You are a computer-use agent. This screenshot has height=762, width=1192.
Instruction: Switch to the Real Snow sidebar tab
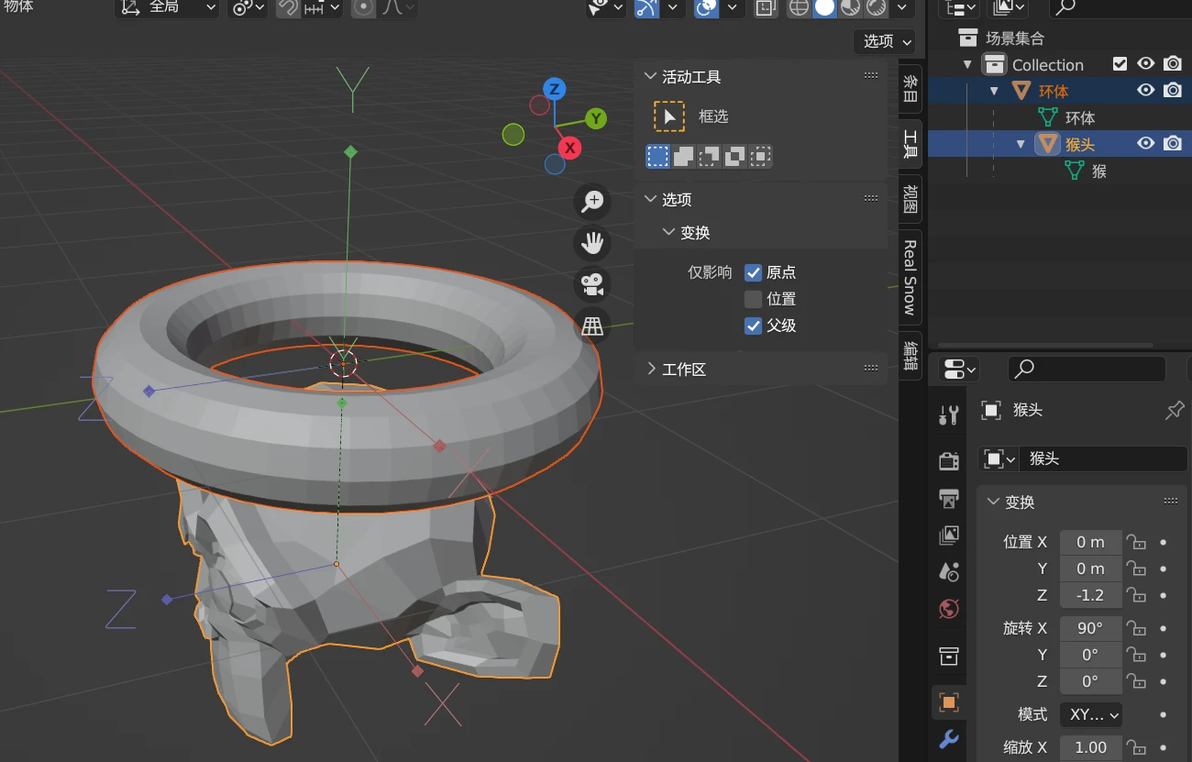pos(910,278)
